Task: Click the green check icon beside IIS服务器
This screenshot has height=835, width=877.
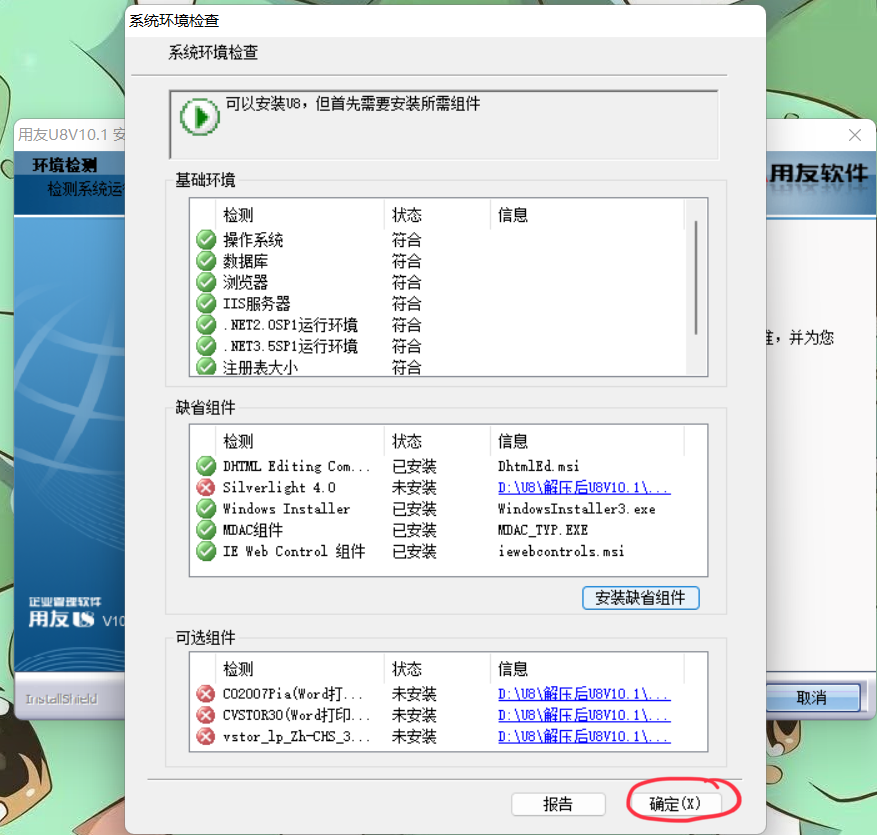Action: 206,303
